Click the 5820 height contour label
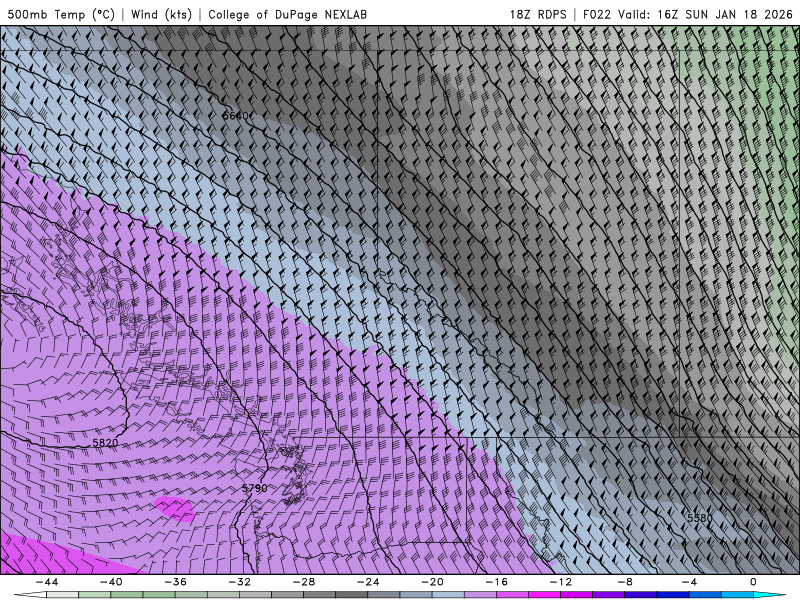Viewport: 800px width, 600px height. (105, 442)
